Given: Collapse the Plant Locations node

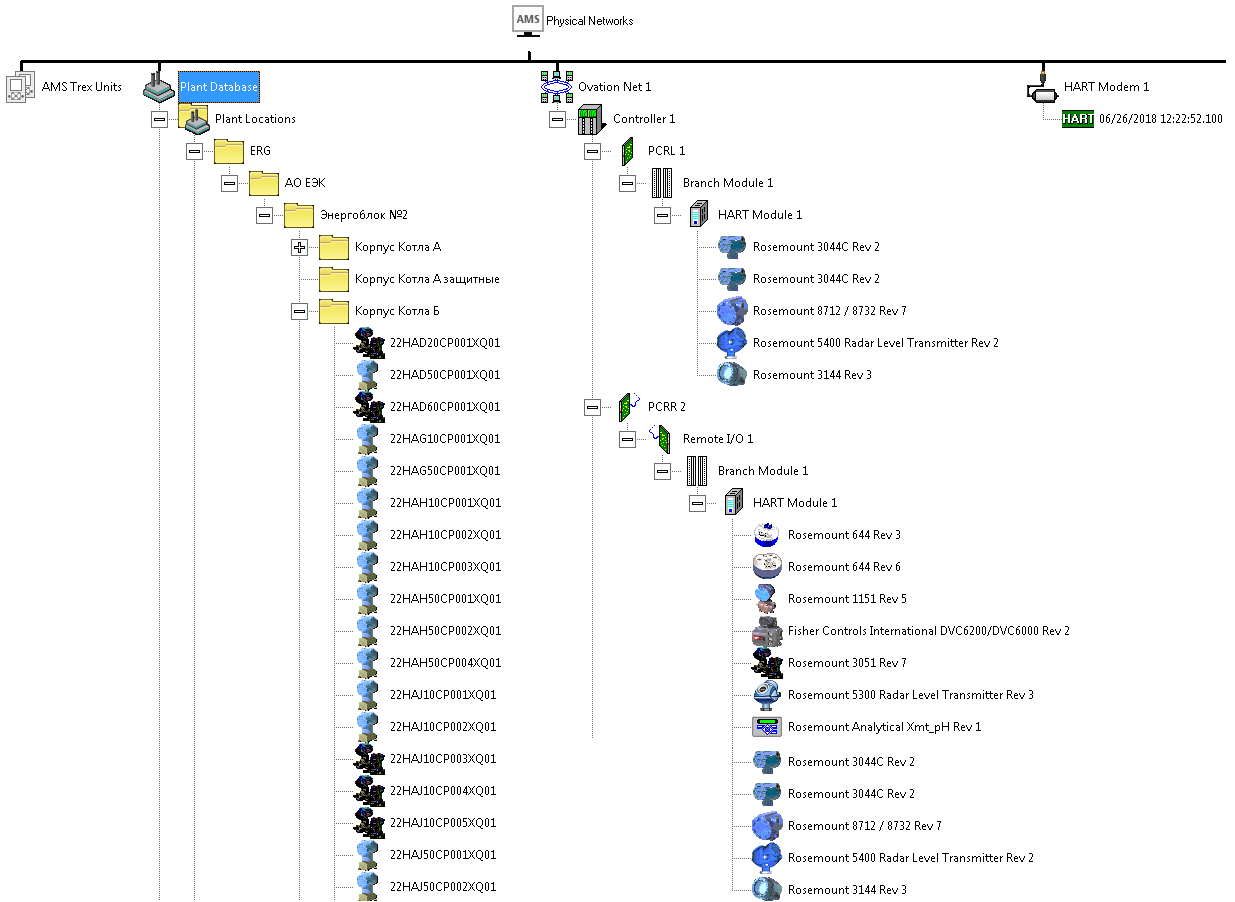Looking at the screenshot, I should pos(159,119).
